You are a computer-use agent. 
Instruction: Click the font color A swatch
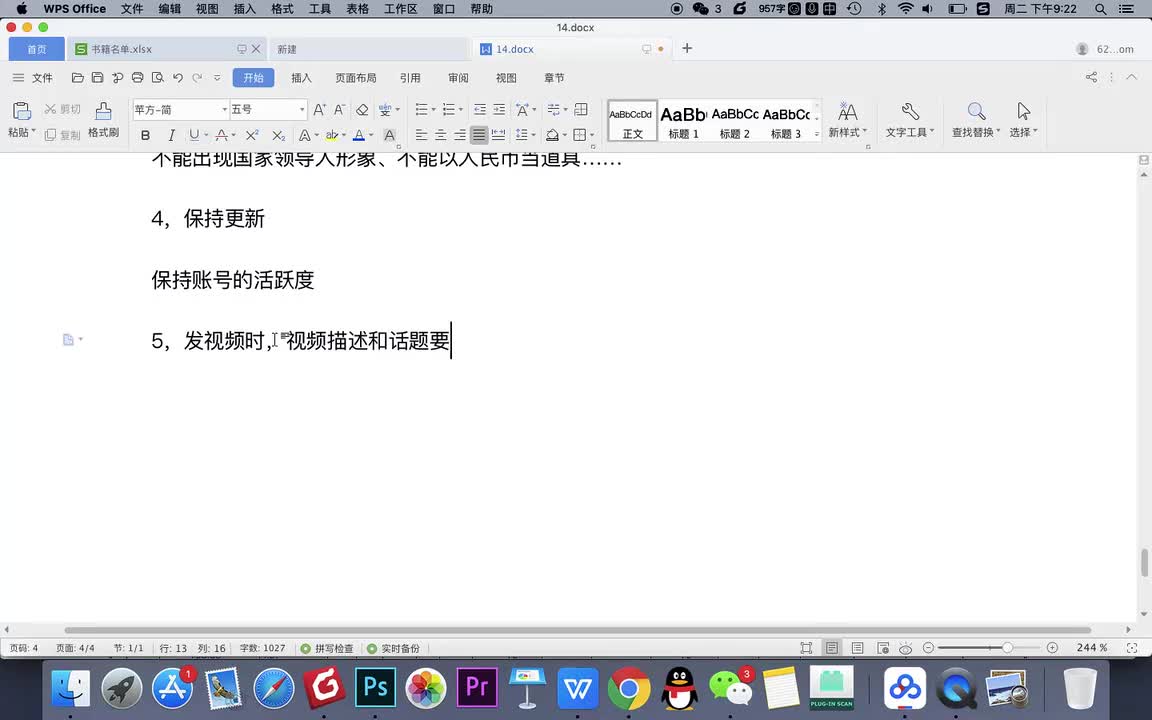tap(359, 135)
